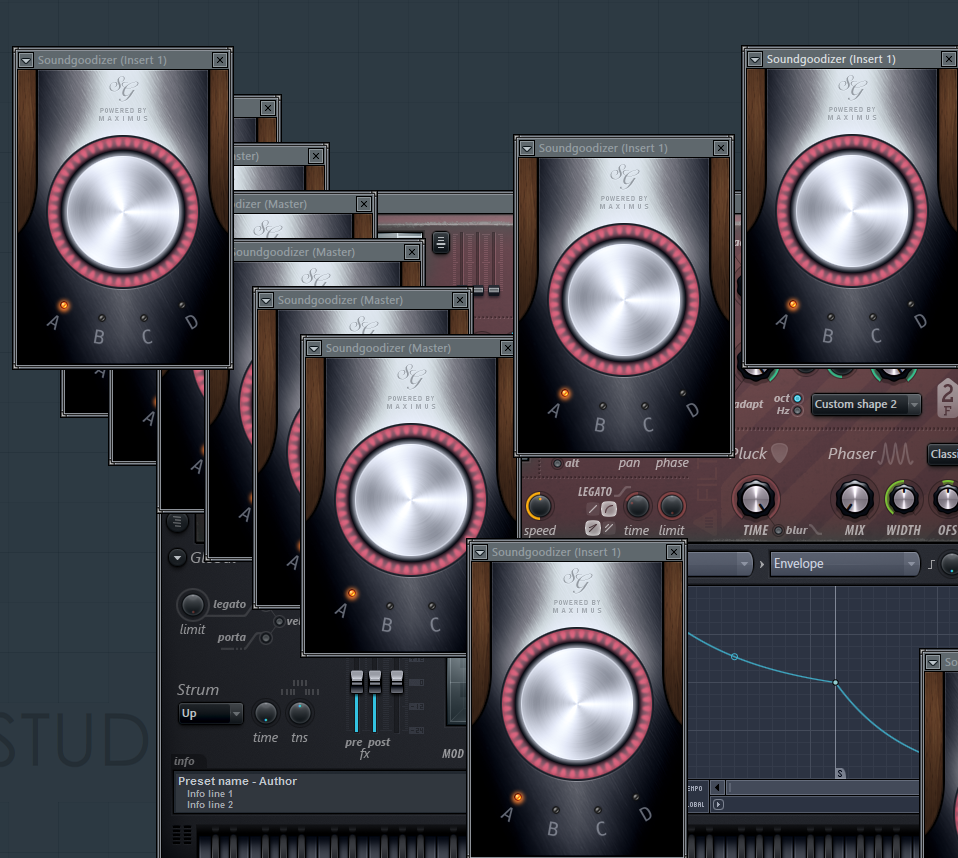958x858 pixels.
Task: Click the Strum time knob
Action: coord(265,713)
